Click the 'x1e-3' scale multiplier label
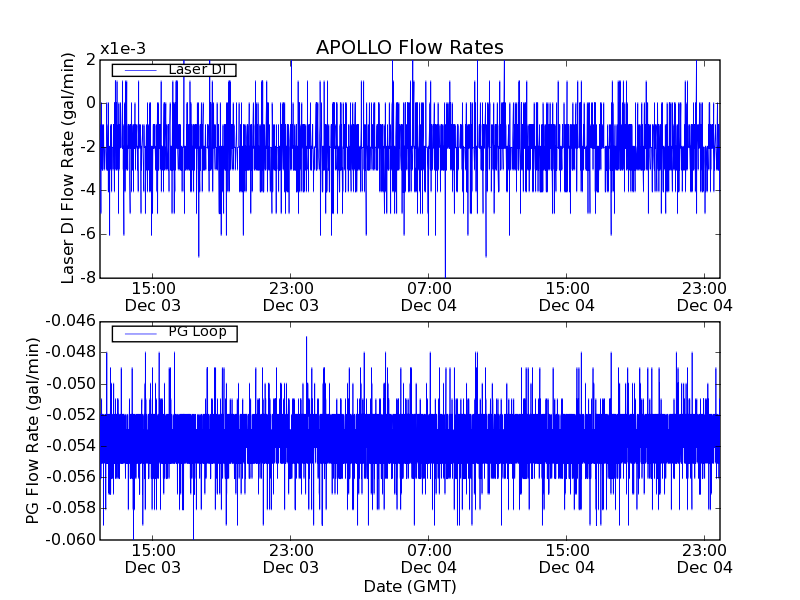The height and width of the screenshot is (600, 800). click(123, 49)
